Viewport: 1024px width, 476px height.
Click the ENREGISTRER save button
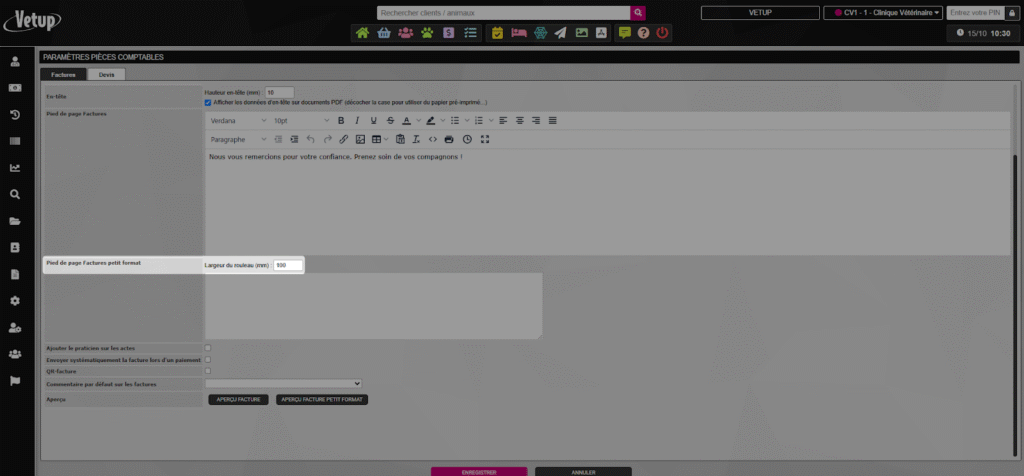478,471
